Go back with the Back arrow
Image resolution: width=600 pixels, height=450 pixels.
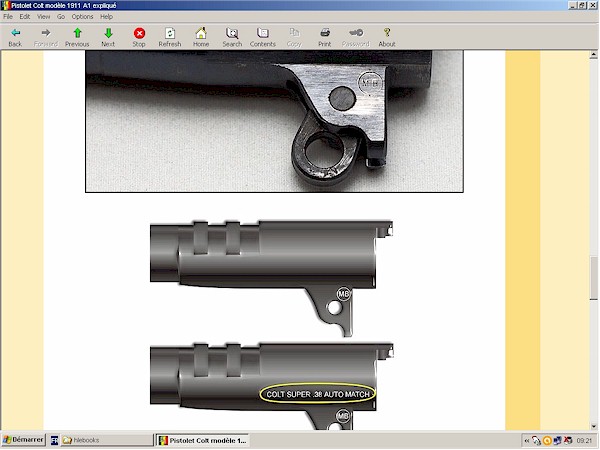pyautogui.click(x=15, y=38)
